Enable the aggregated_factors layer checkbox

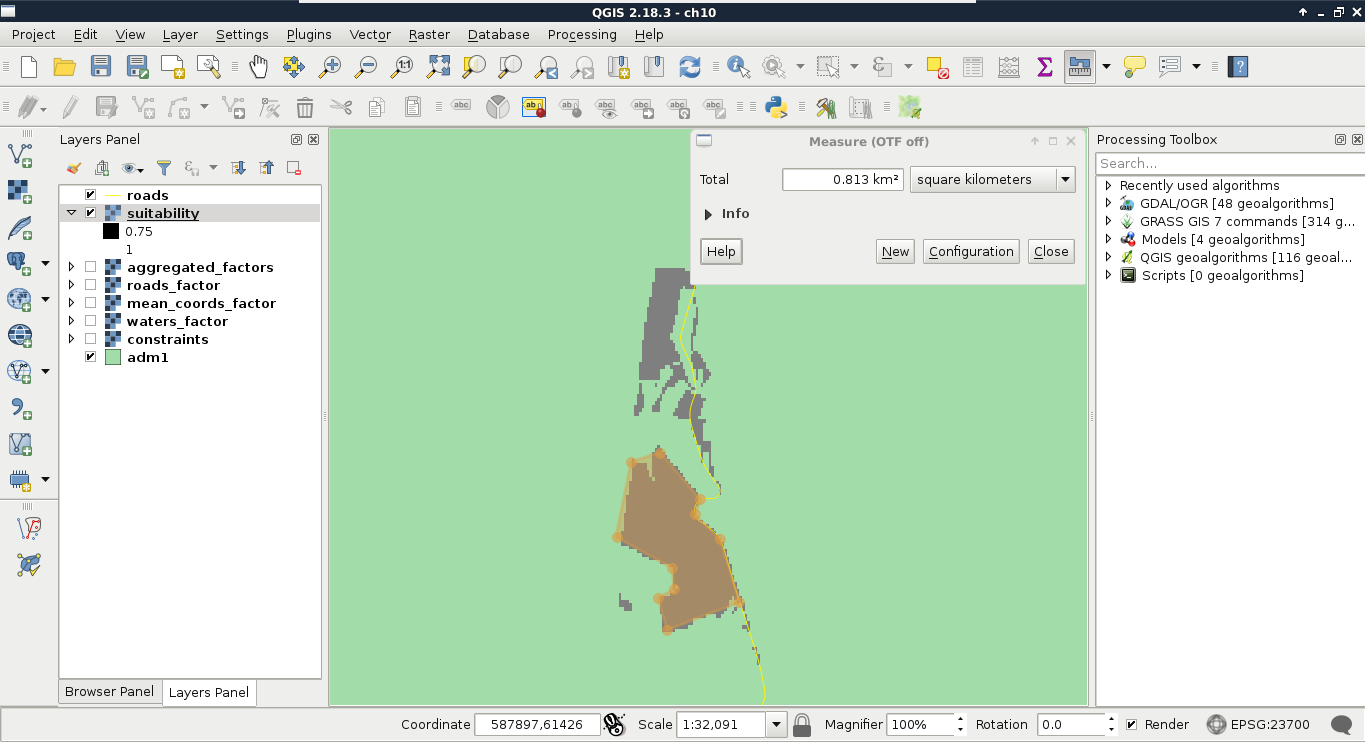click(x=91, y=267)
